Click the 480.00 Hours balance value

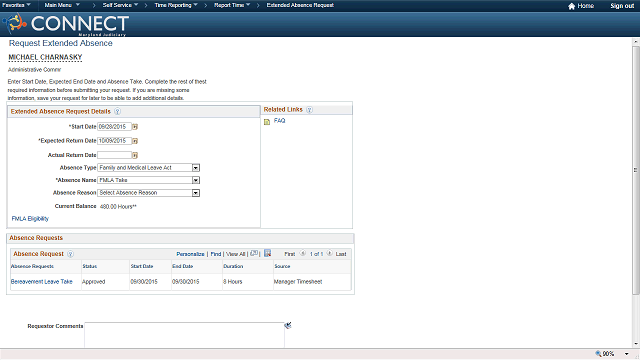(118, 207)
